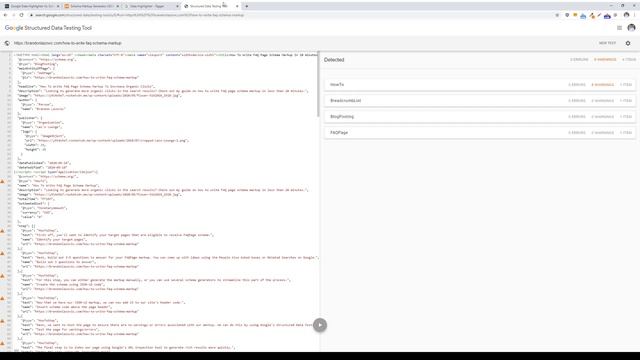Viewport: 640px width, 360px height.
Task: Expand the HowTo detected result row
Action: point(480,84)
